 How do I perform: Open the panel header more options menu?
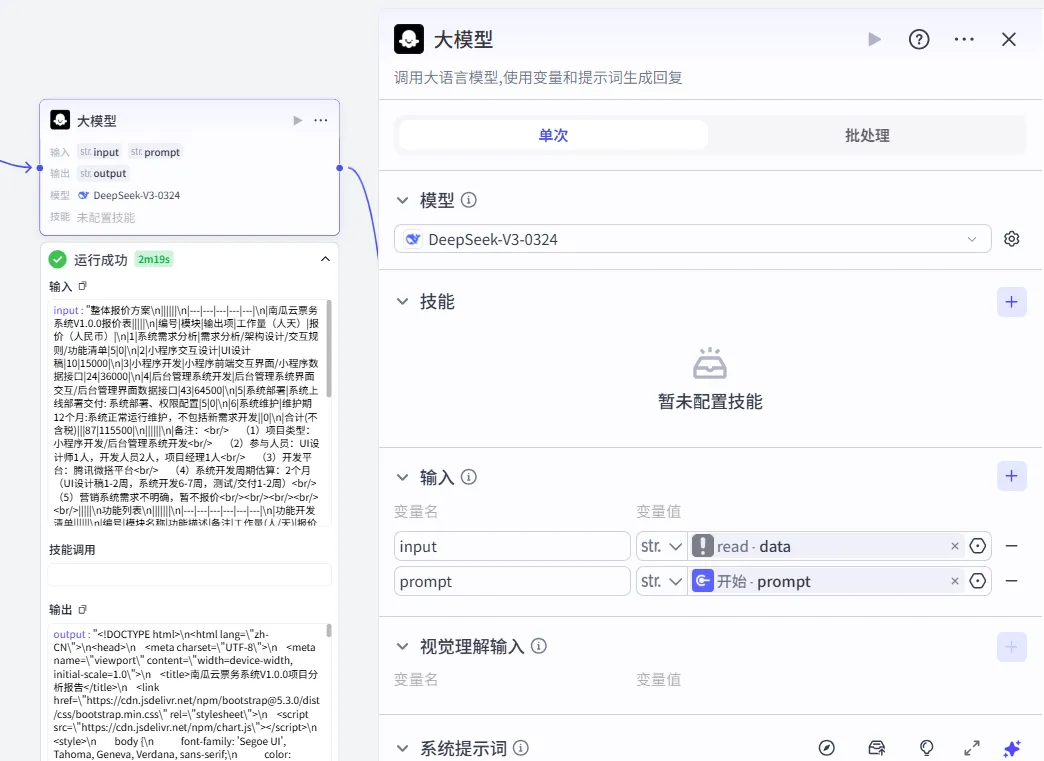point(964,39)
